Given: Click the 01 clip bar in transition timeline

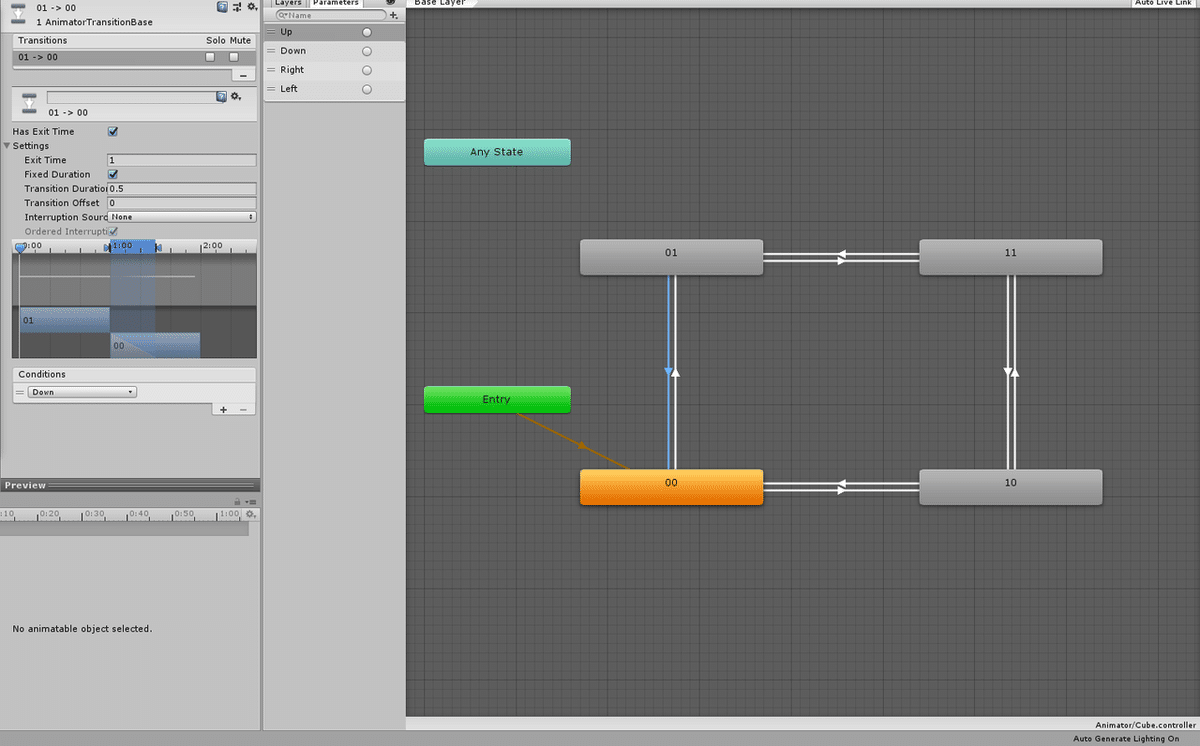Looking at the screenshot, I should point(65,320).
